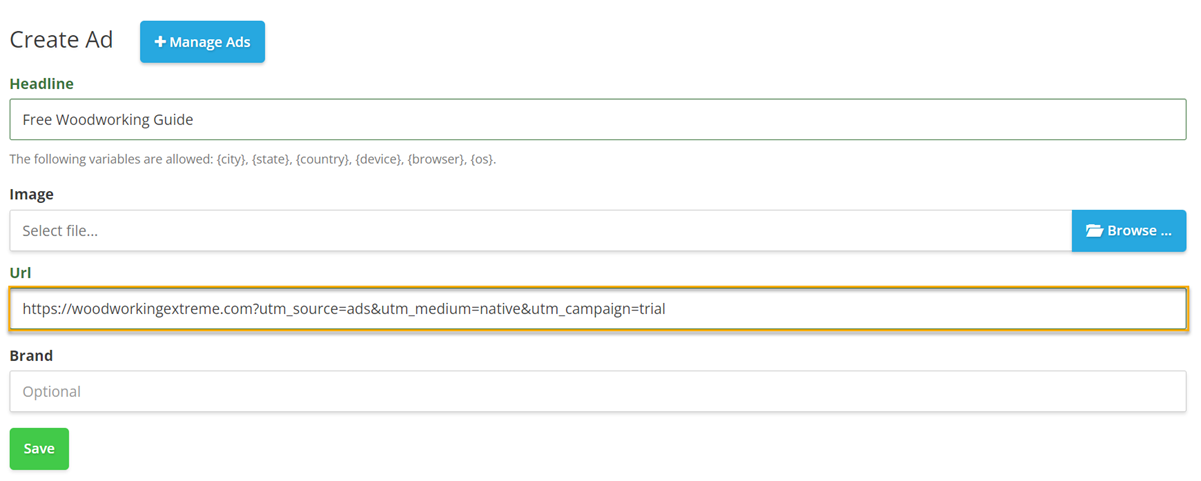Click the Brand field label
Image resolution: width=1201 pixels, height=481 pixels.
coord(31,355)
